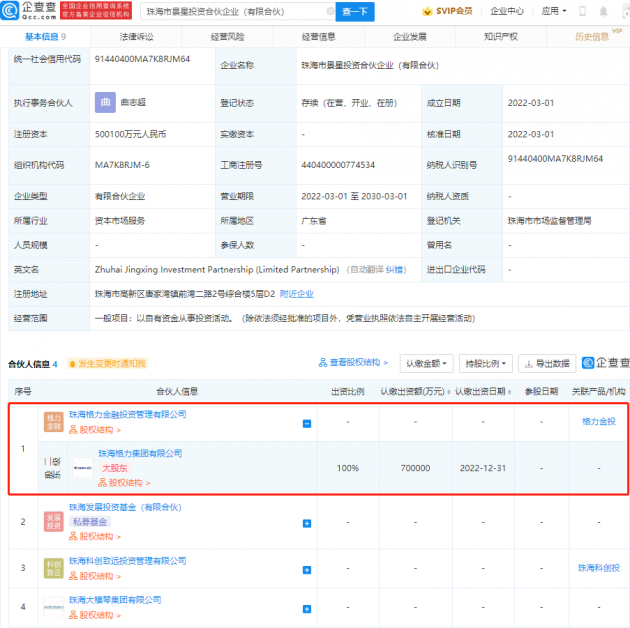Expand row 2 with the plus icon
630x628 pixels.
pos(307,524)
